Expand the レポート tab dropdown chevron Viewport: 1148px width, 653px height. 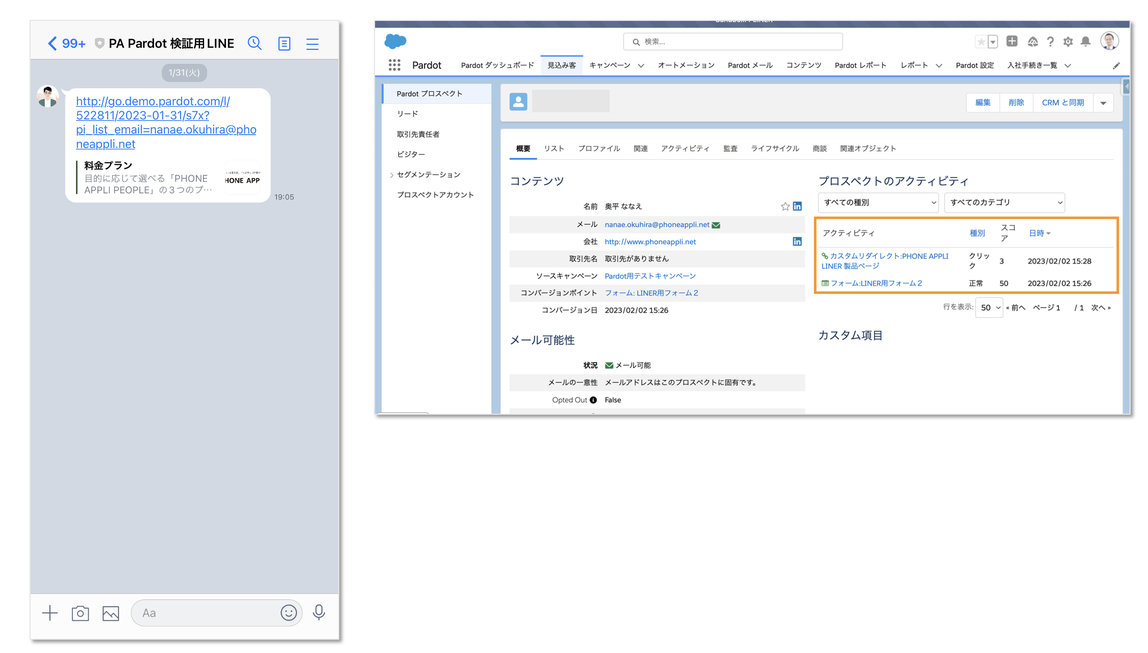pos(939,66)
